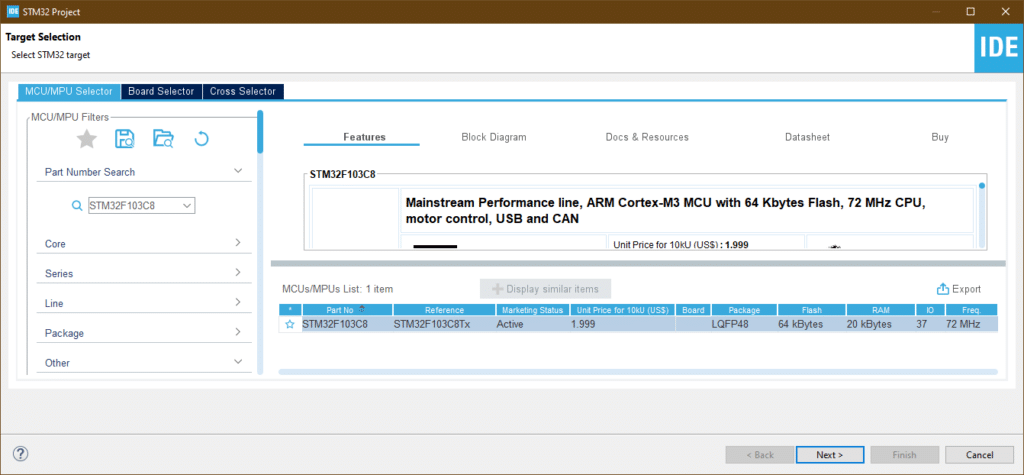1024x475 pixels.
Task: Open the part number combo box dropdown
Action: [187, 206]
